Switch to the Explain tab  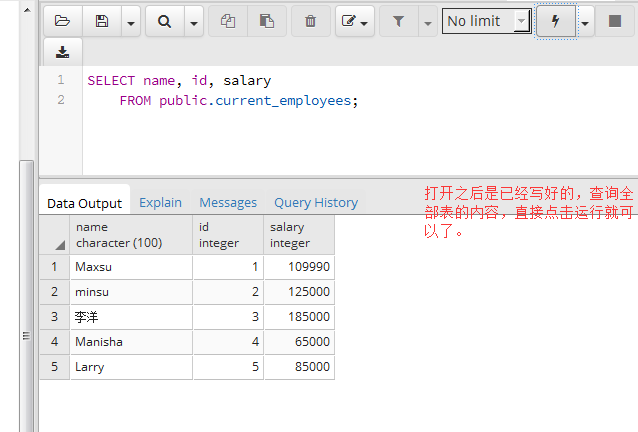pos(160,203)
